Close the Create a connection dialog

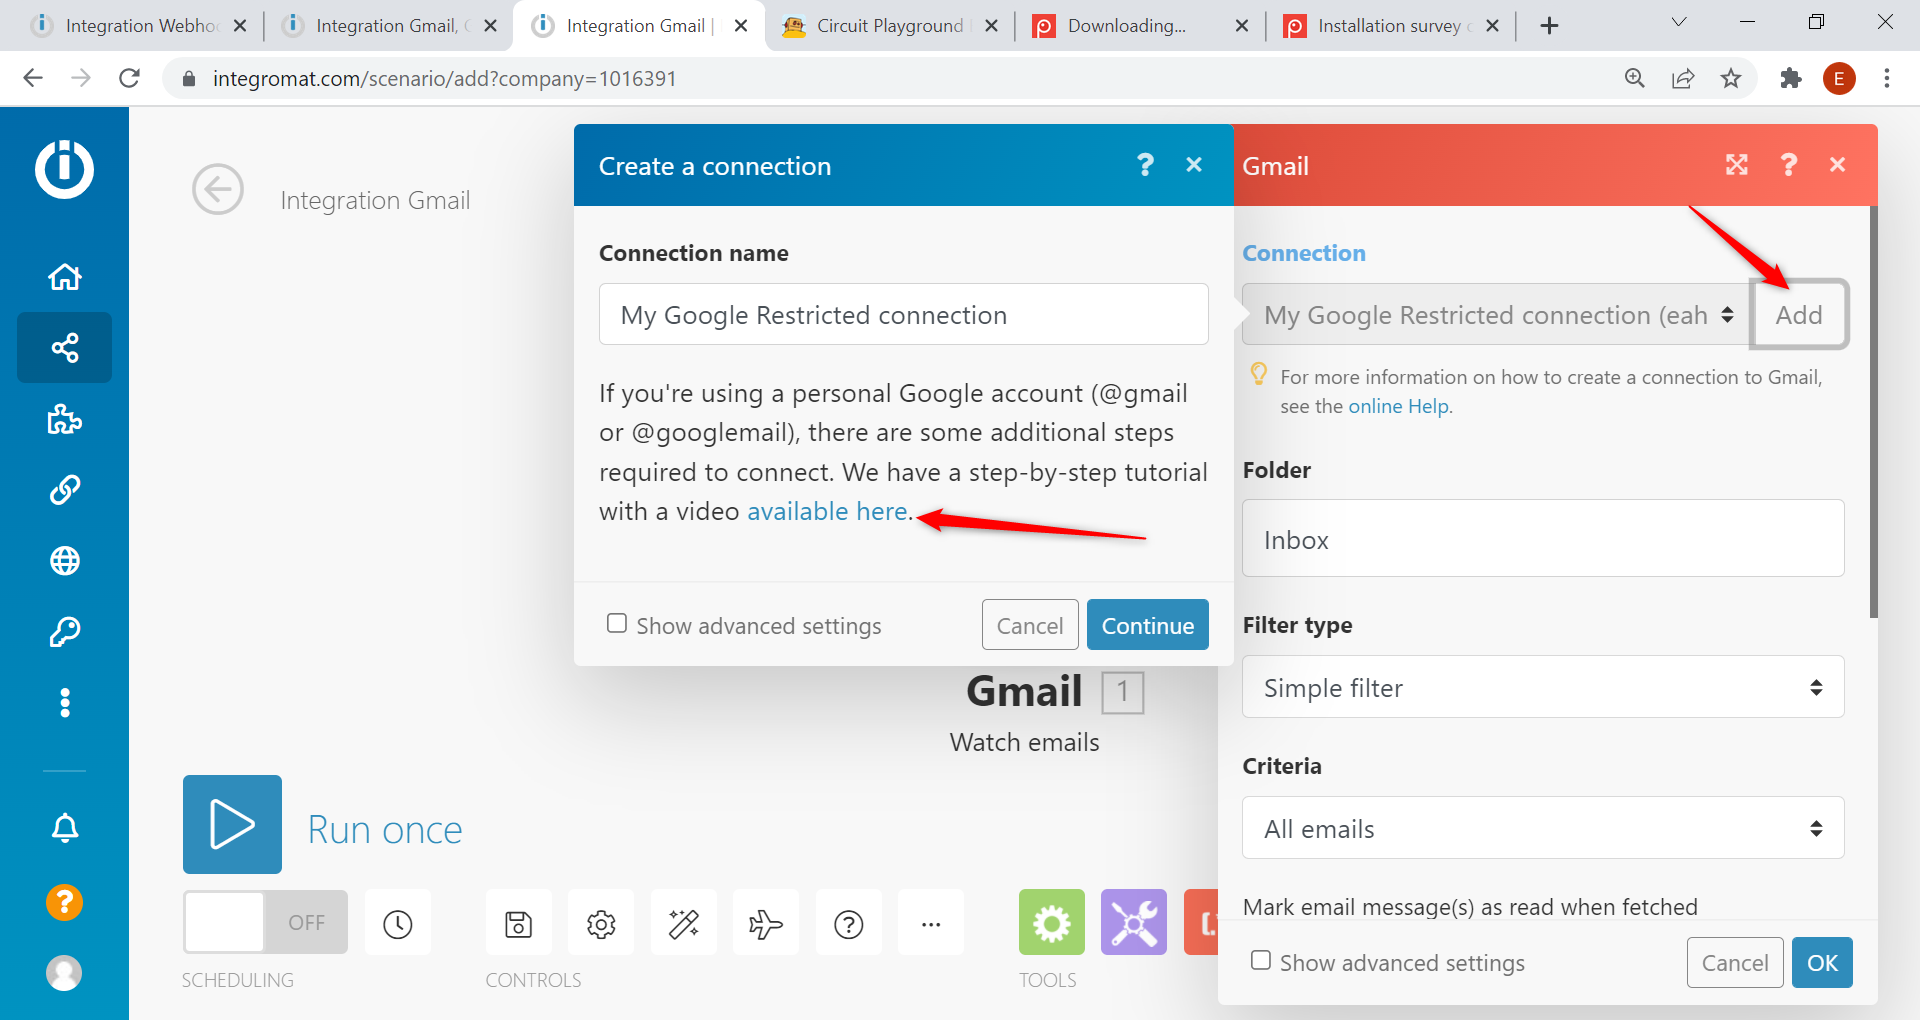[1194, 165]
